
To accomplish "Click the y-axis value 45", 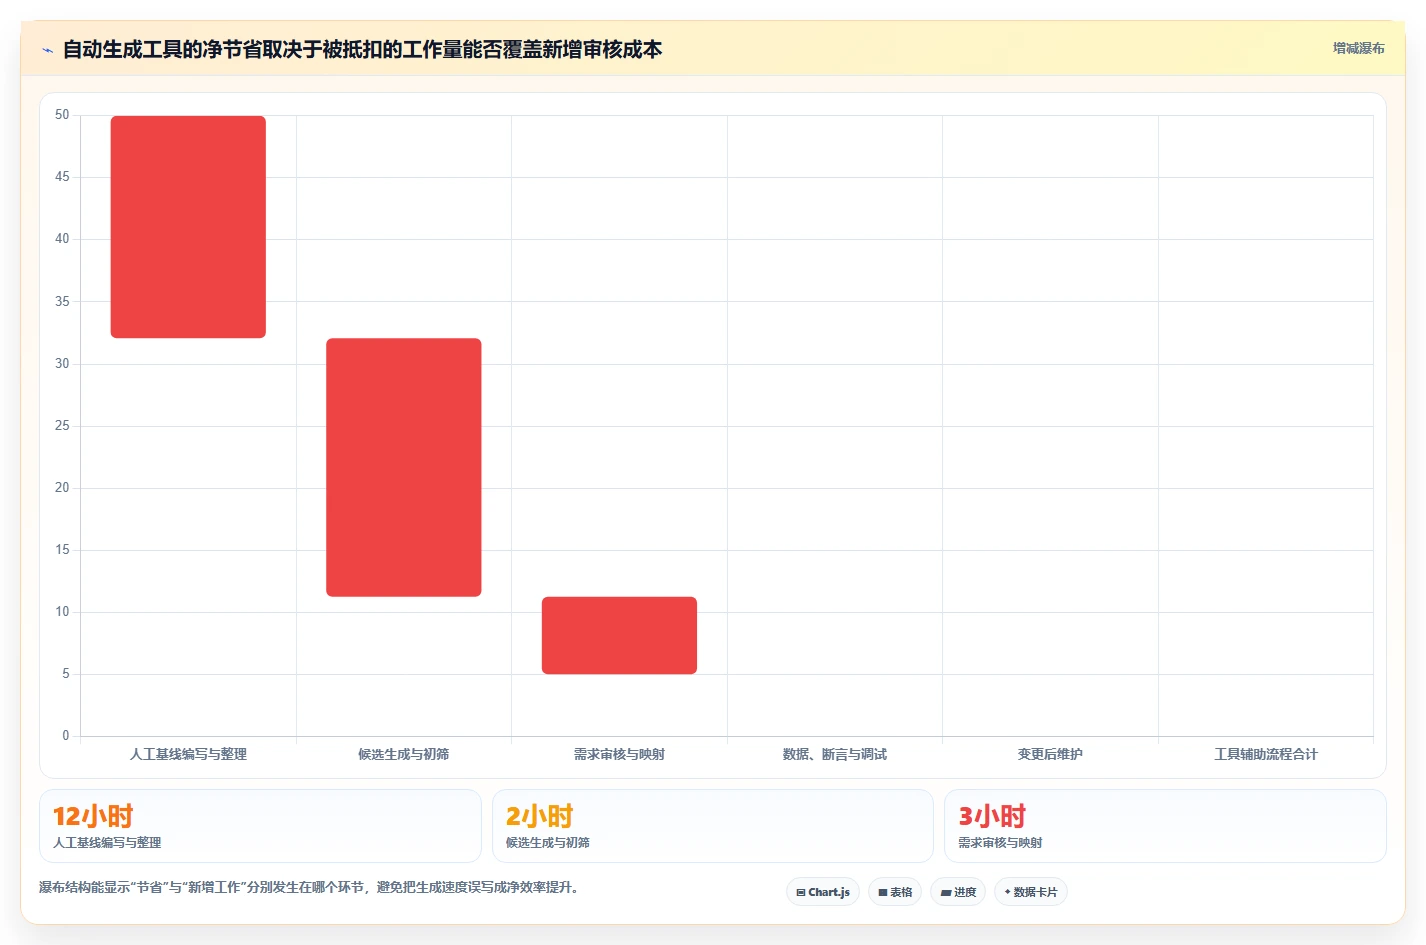I will coord(62,177).
